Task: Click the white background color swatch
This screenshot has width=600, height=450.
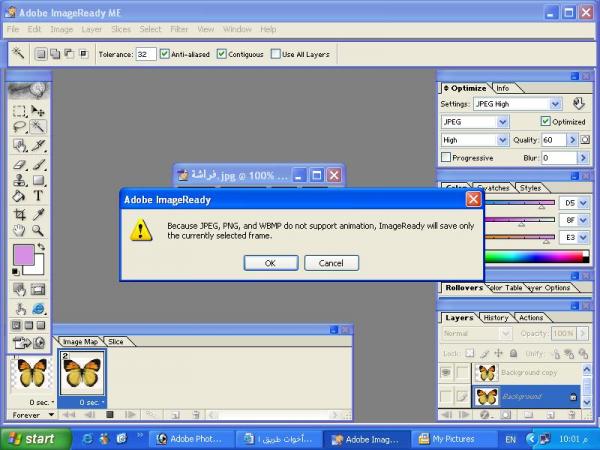Action: [38, 268]
